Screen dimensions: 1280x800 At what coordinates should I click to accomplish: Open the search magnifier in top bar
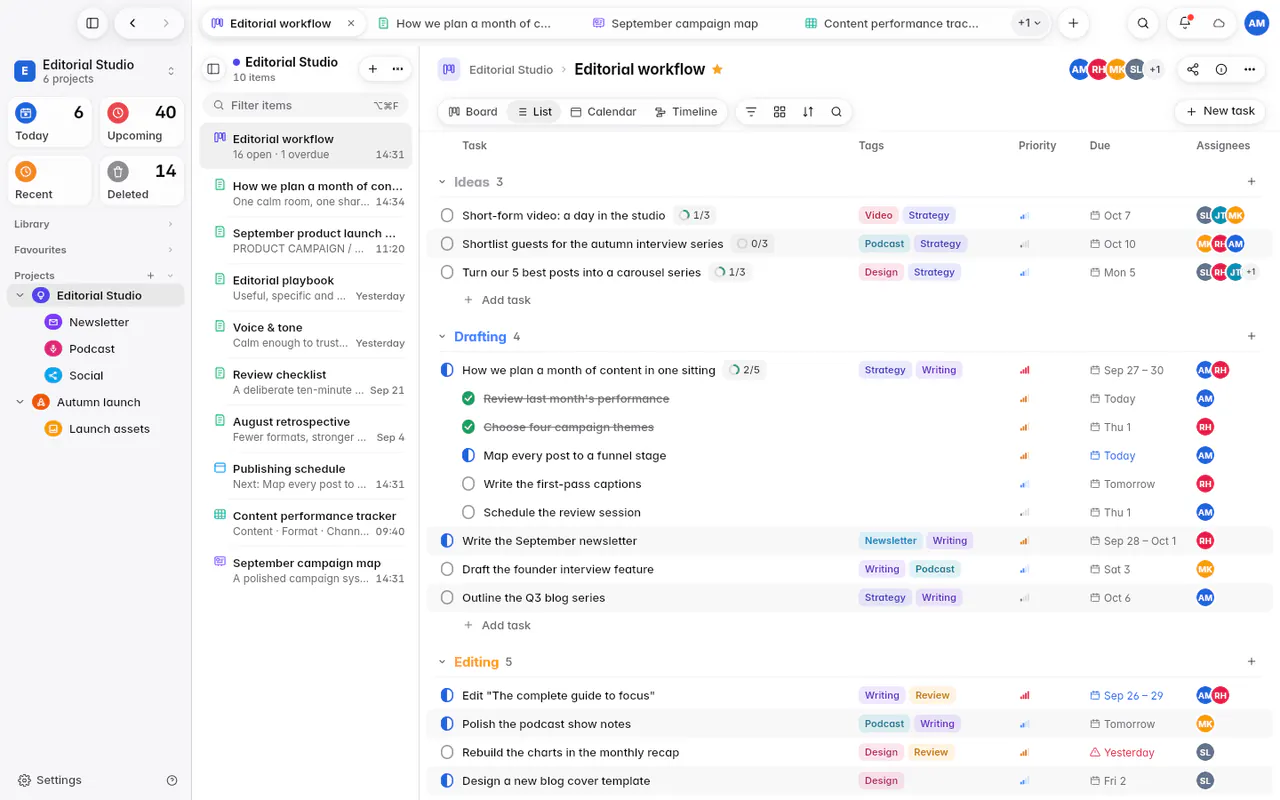pyautogui.click(x=1143, y=23)
